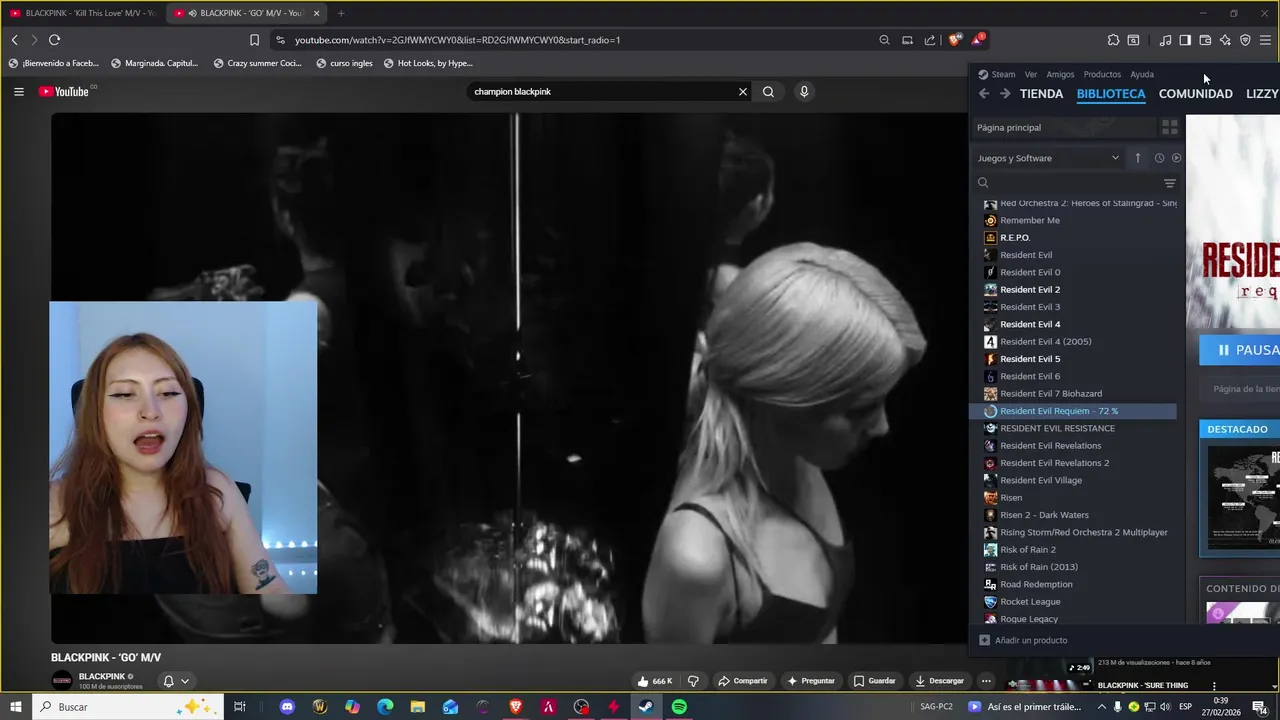
Task: Bookmark this page in address bar
Action: [x=254, y=40]
